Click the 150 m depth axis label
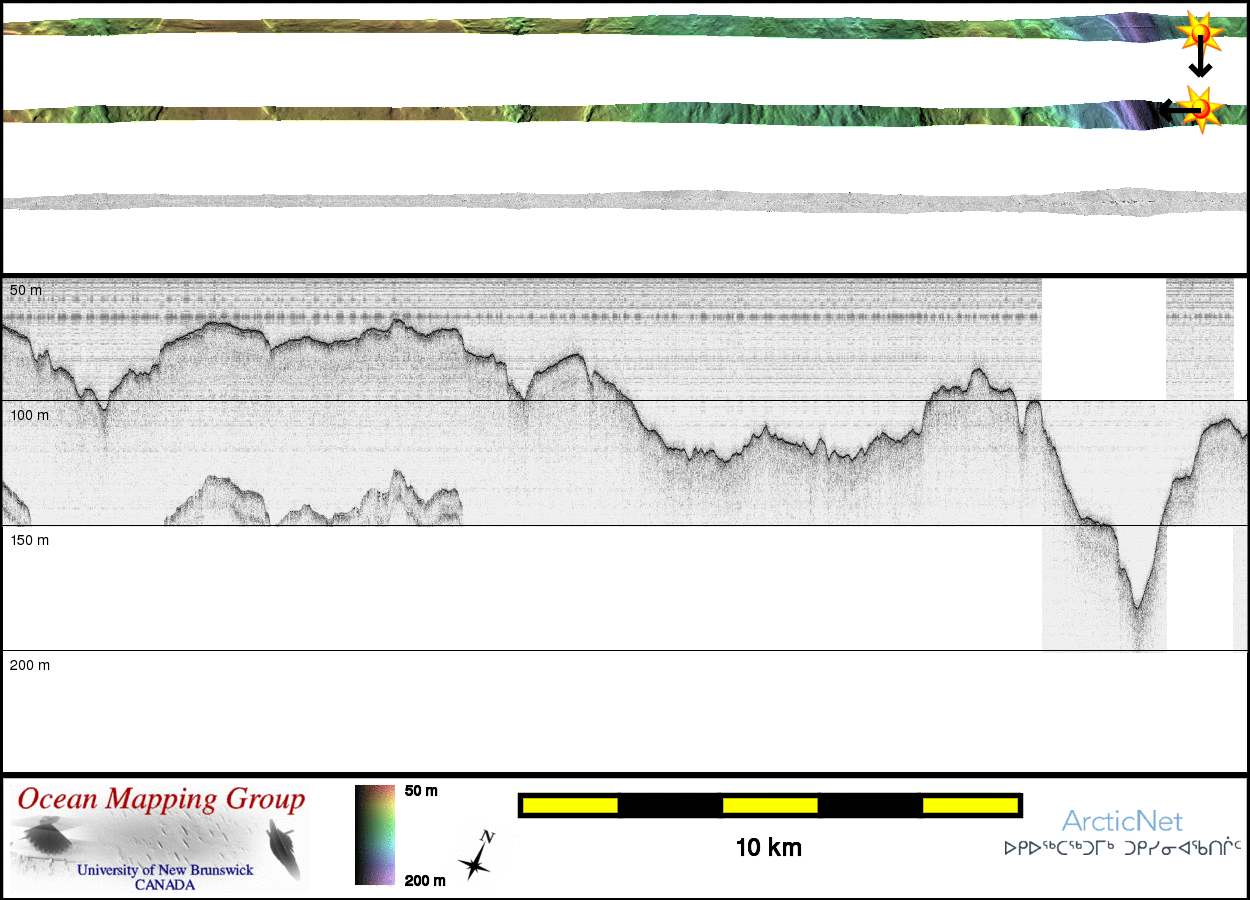The height and width of the screenshot is (900, 1250). point(30,540)
